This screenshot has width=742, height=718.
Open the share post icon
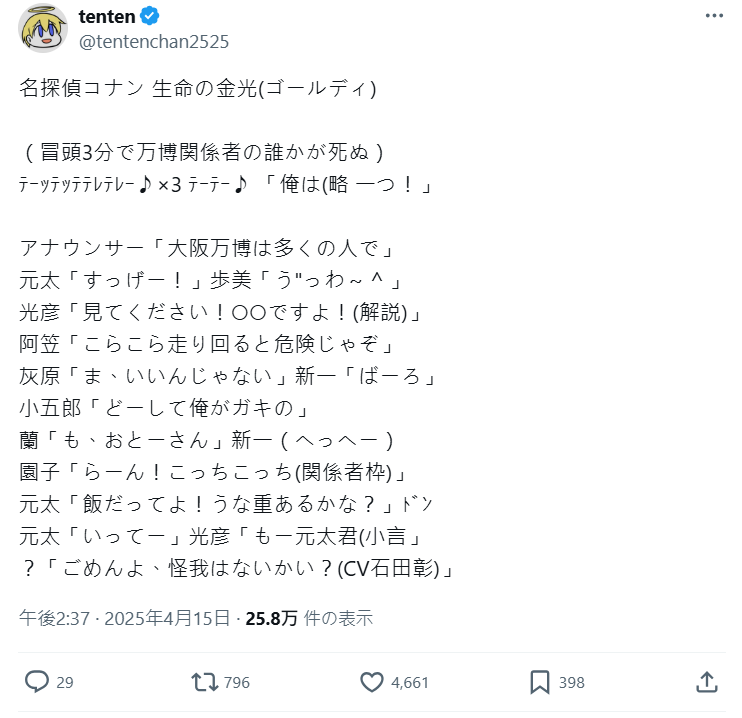coord(706,682)
